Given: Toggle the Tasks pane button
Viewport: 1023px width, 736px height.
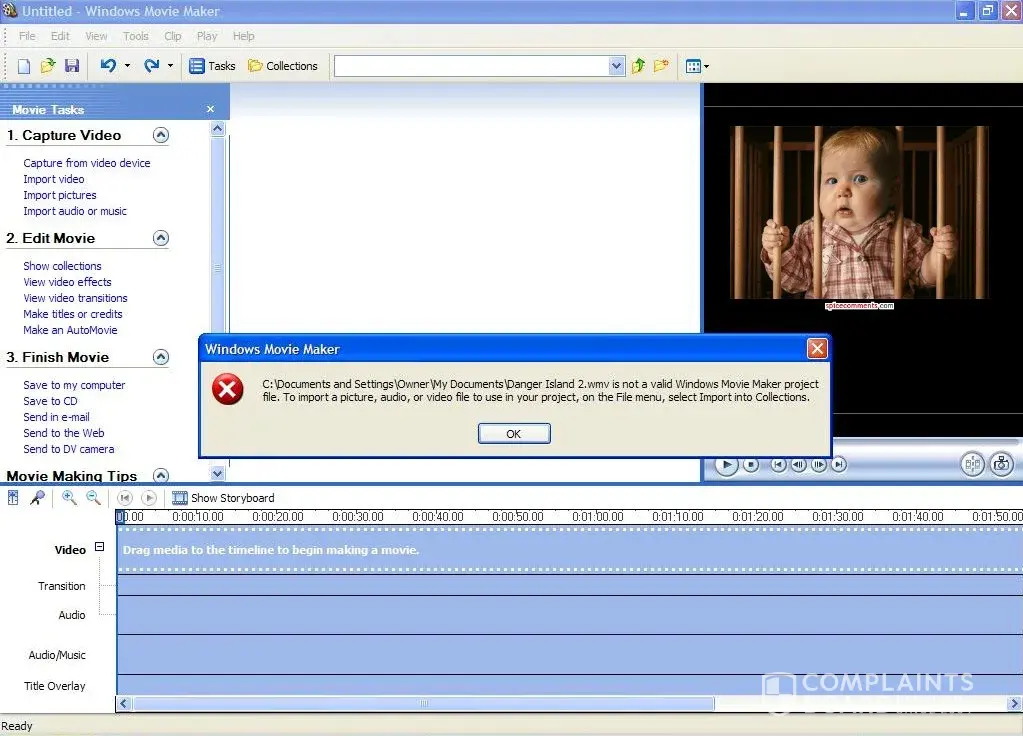Looking at the screenshot, I should pyautogui.click(x=212, y=66).
